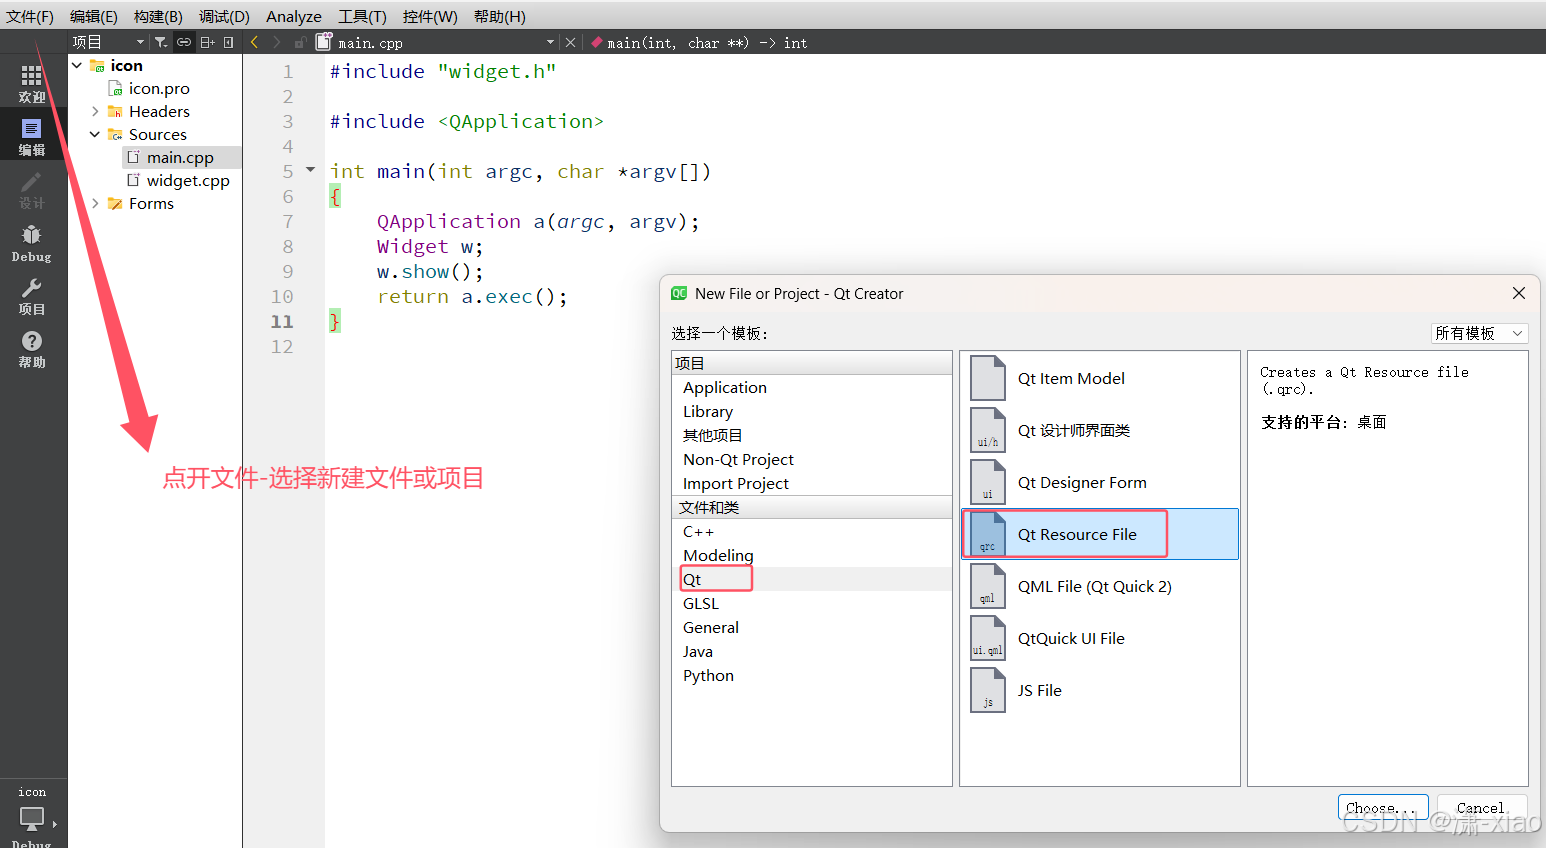Image resolution: width=1546 pixels, height=848 pixels.
Task: Select the 其他项目 category
Action: (713, 435)
